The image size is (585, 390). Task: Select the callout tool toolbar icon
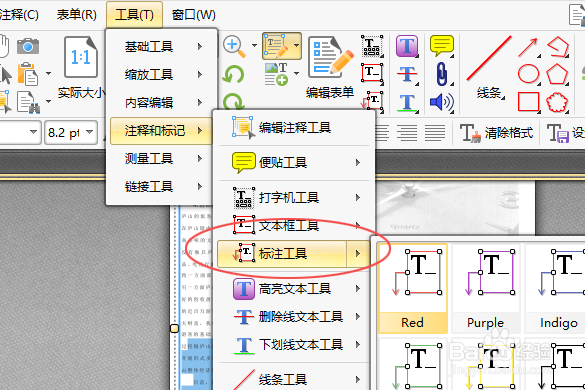pos(372,101)
